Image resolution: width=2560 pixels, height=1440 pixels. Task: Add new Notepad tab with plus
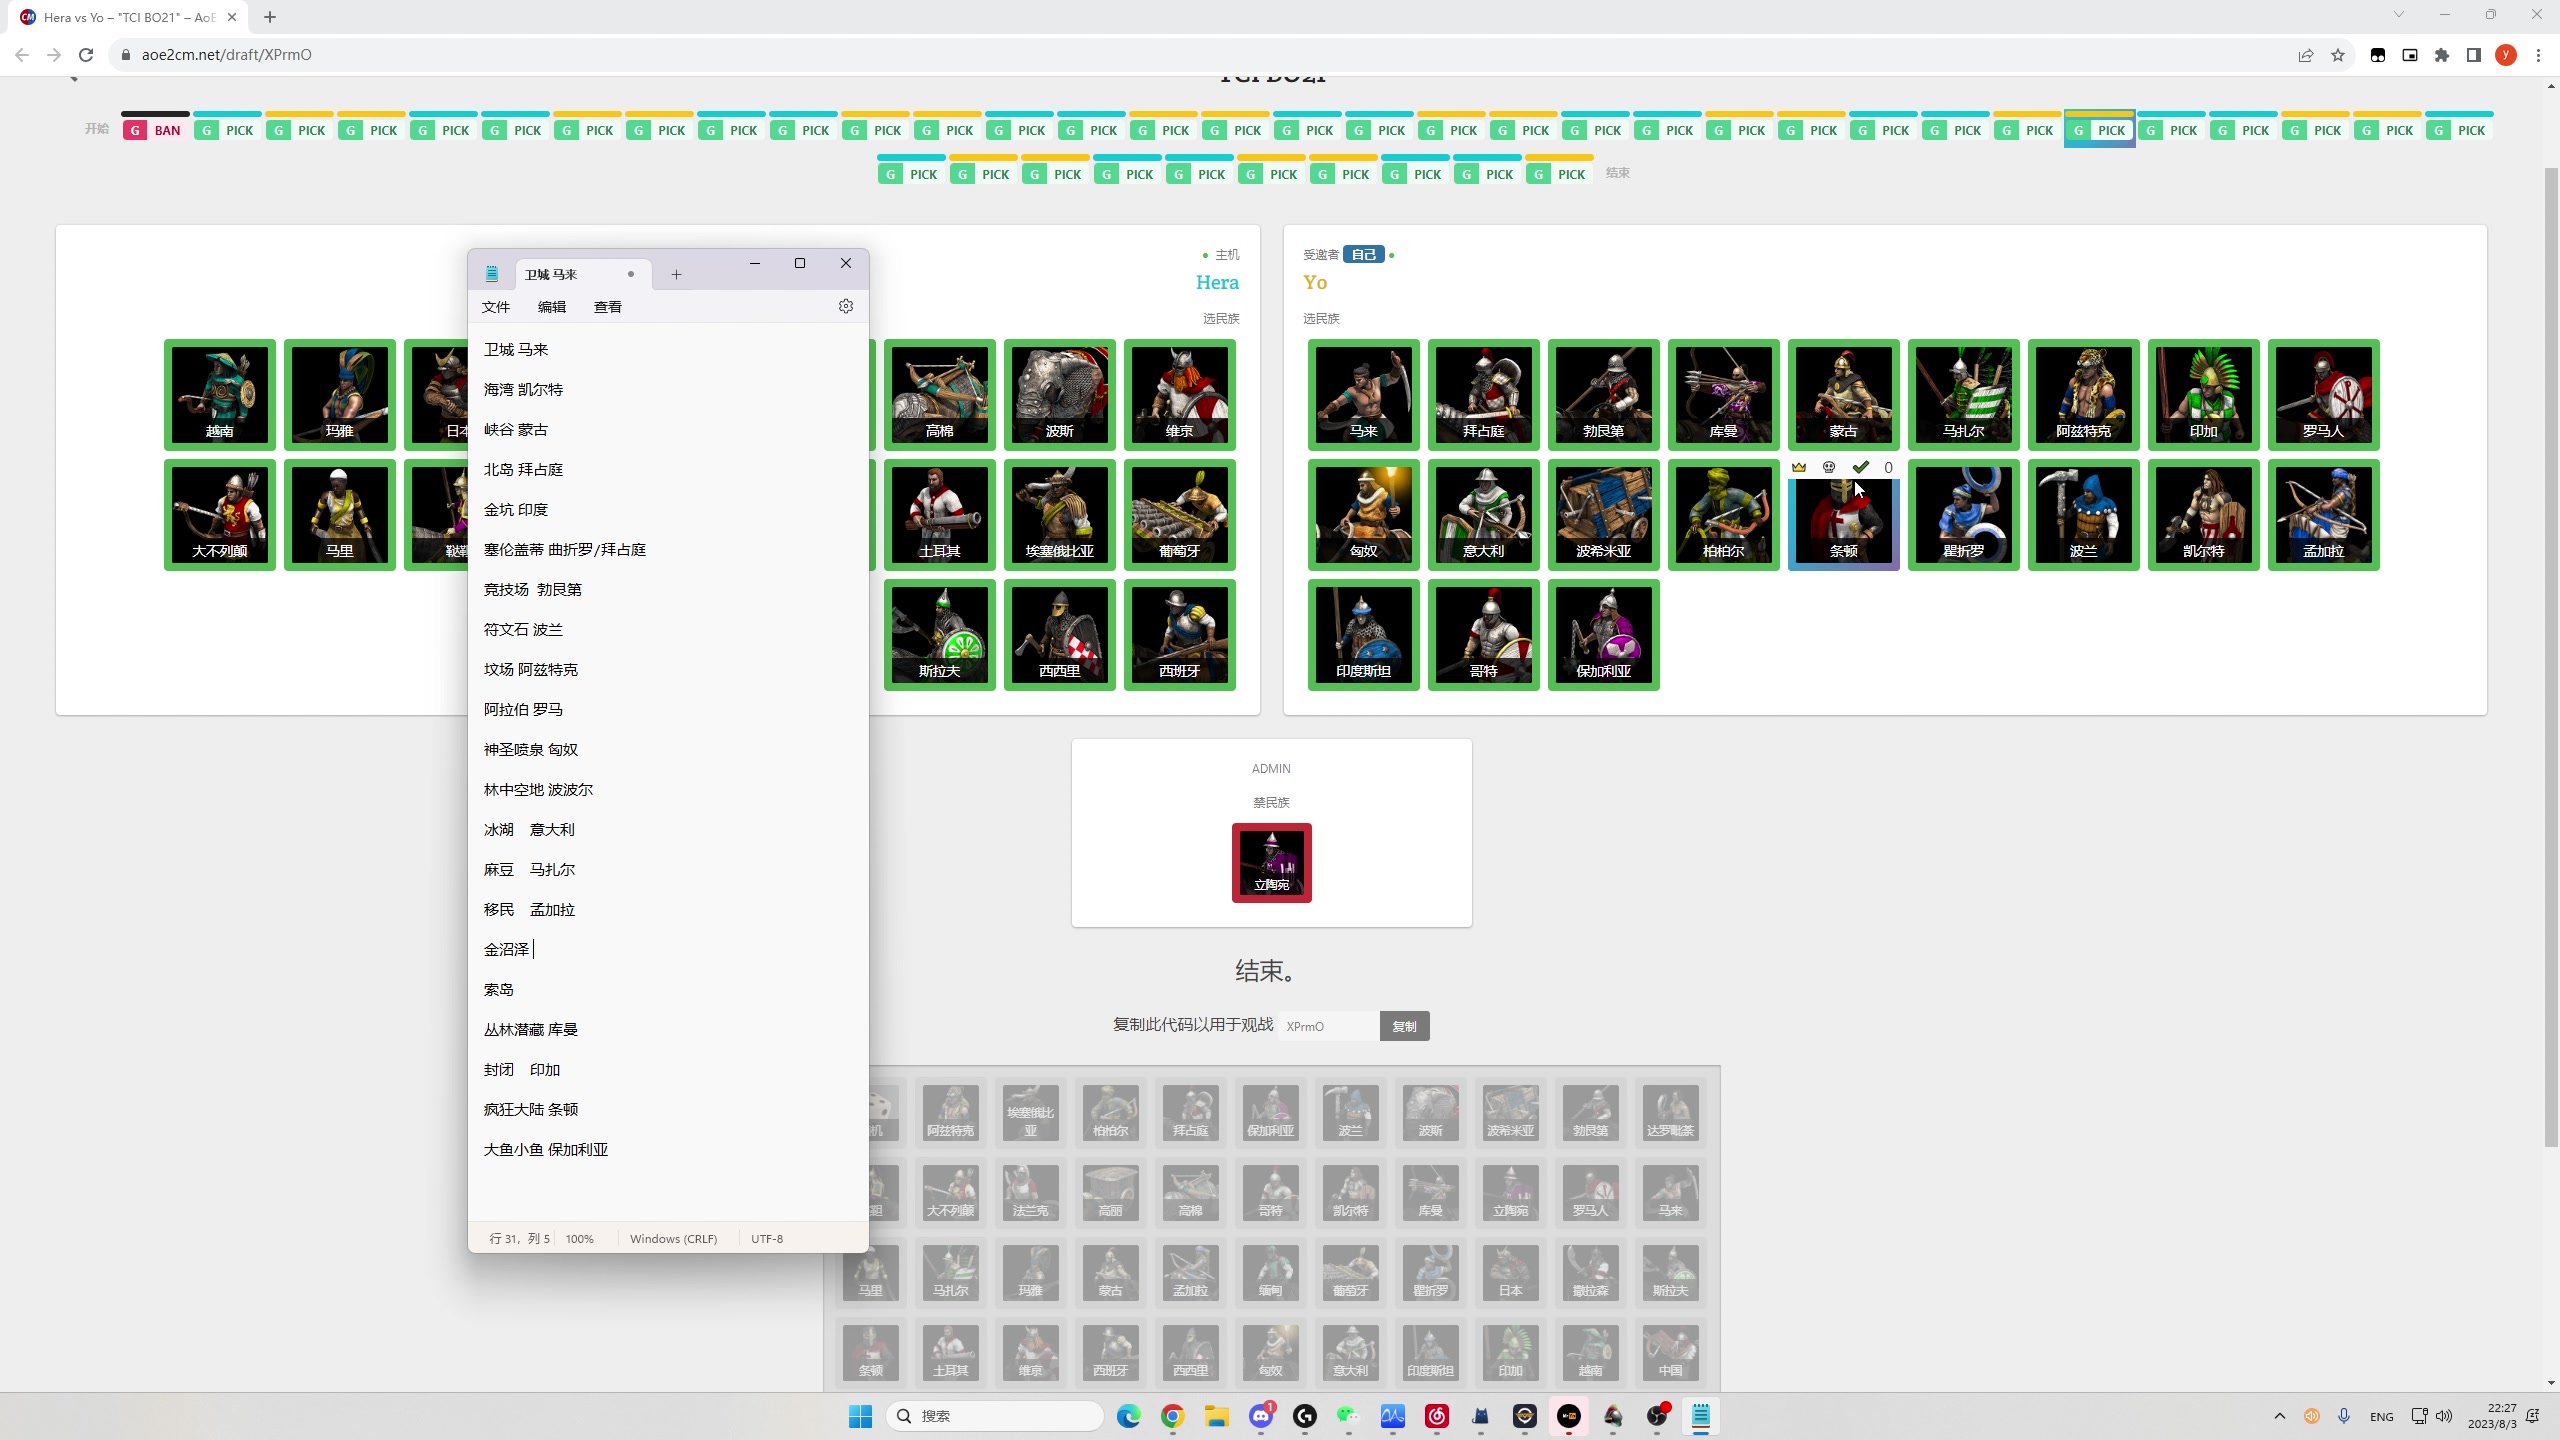pos(676,274)
